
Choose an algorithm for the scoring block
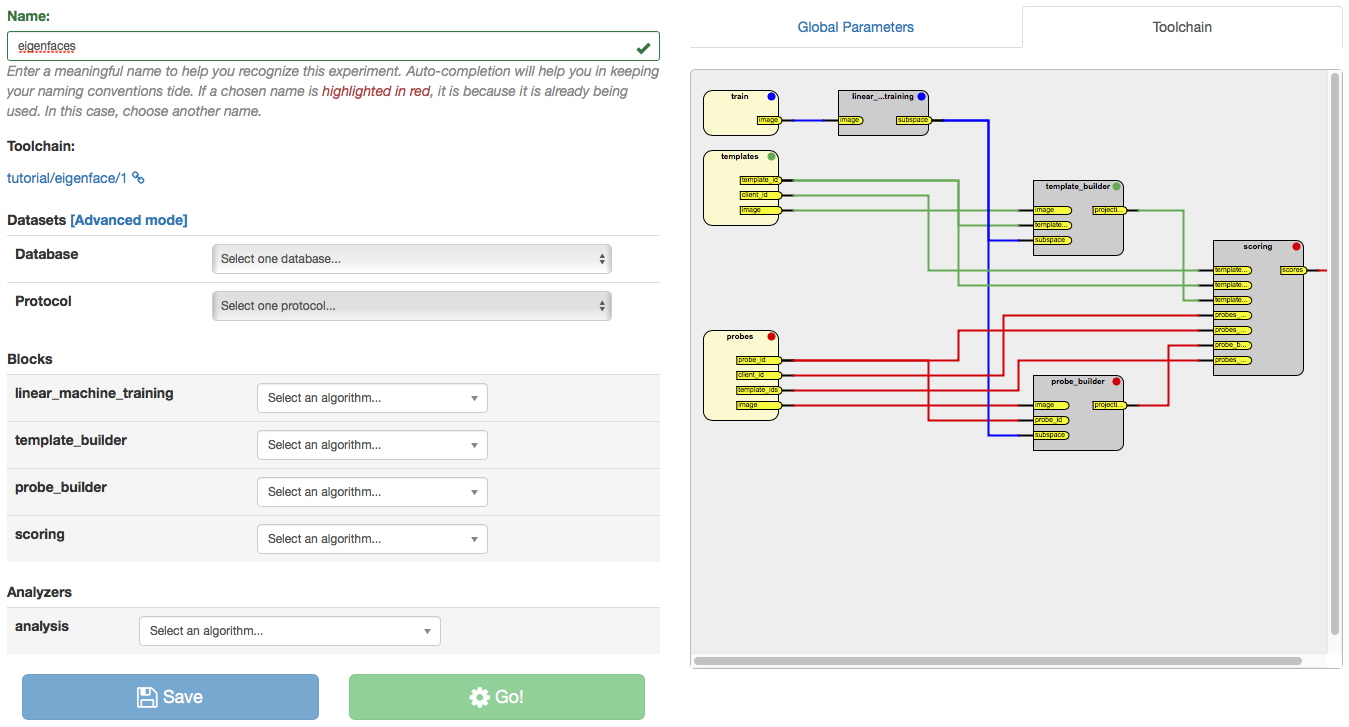(372, 539)
